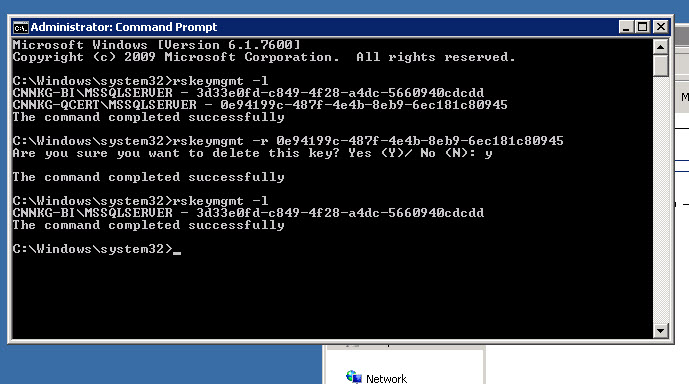Click the scrollbar thumb in the console

point(660,65)
